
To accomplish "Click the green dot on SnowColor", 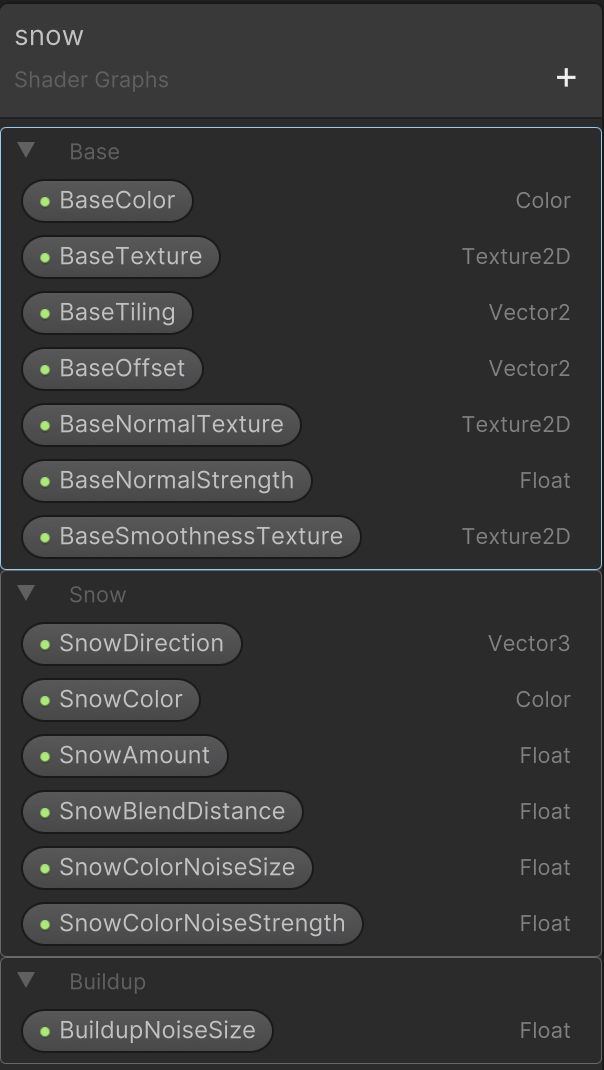I will coord(45,700).
